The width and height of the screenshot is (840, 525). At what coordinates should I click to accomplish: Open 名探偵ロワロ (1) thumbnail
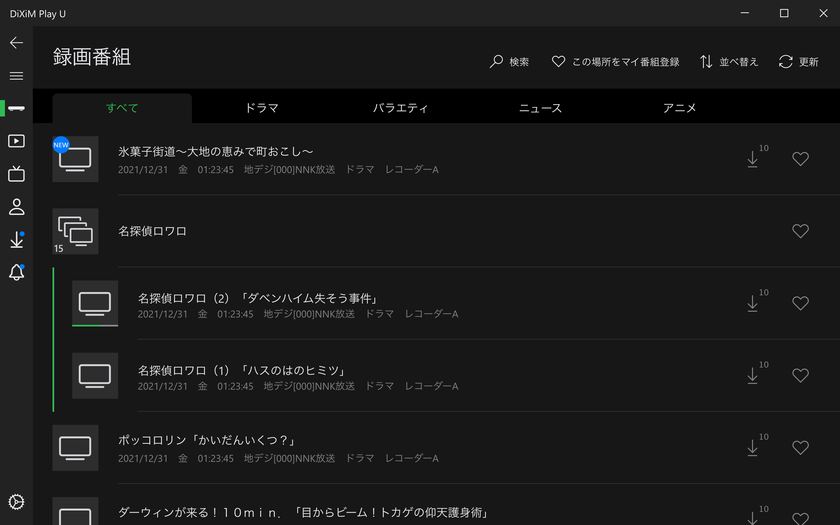[x=95, y=376]
